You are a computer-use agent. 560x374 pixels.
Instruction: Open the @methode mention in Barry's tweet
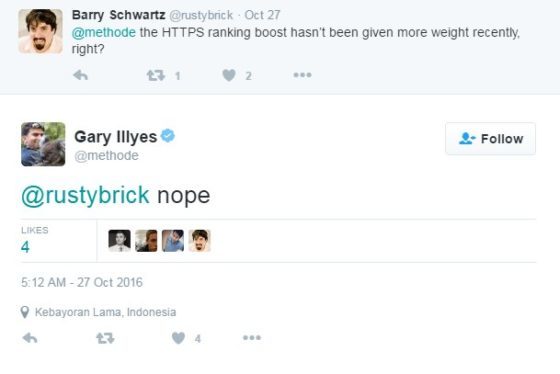point(104,33)
